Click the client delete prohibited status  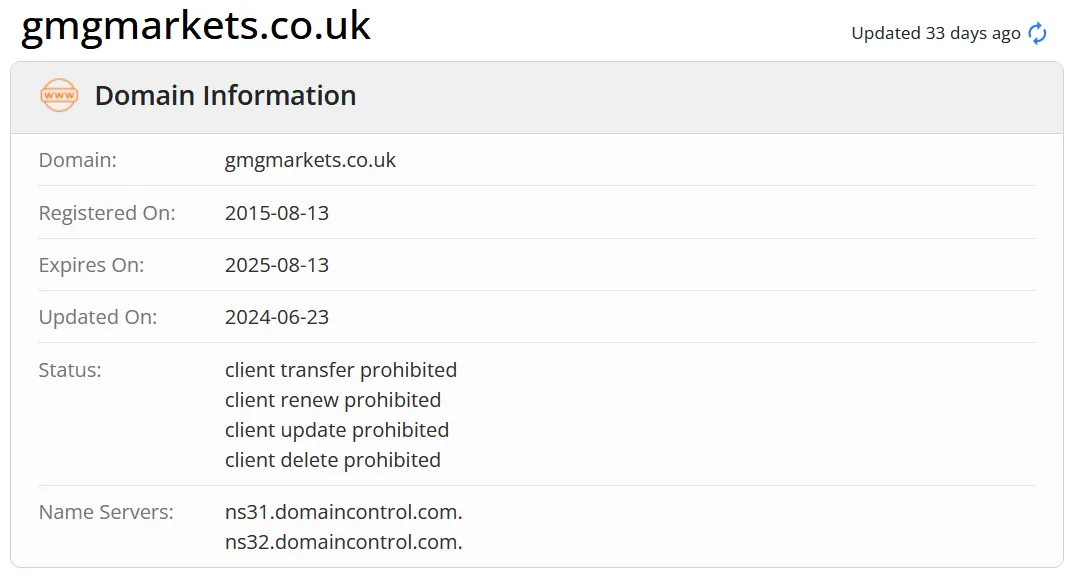coord(333,460)
